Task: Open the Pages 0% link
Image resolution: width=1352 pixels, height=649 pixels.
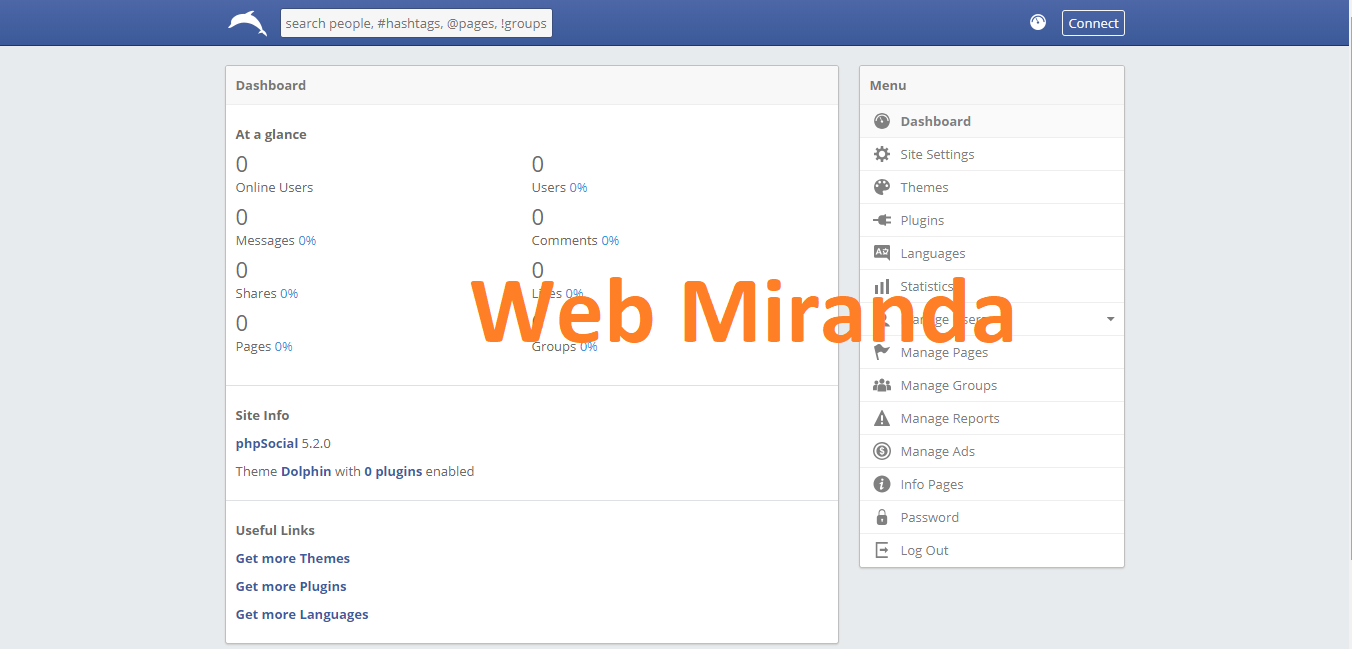Action: click(284, 346)
